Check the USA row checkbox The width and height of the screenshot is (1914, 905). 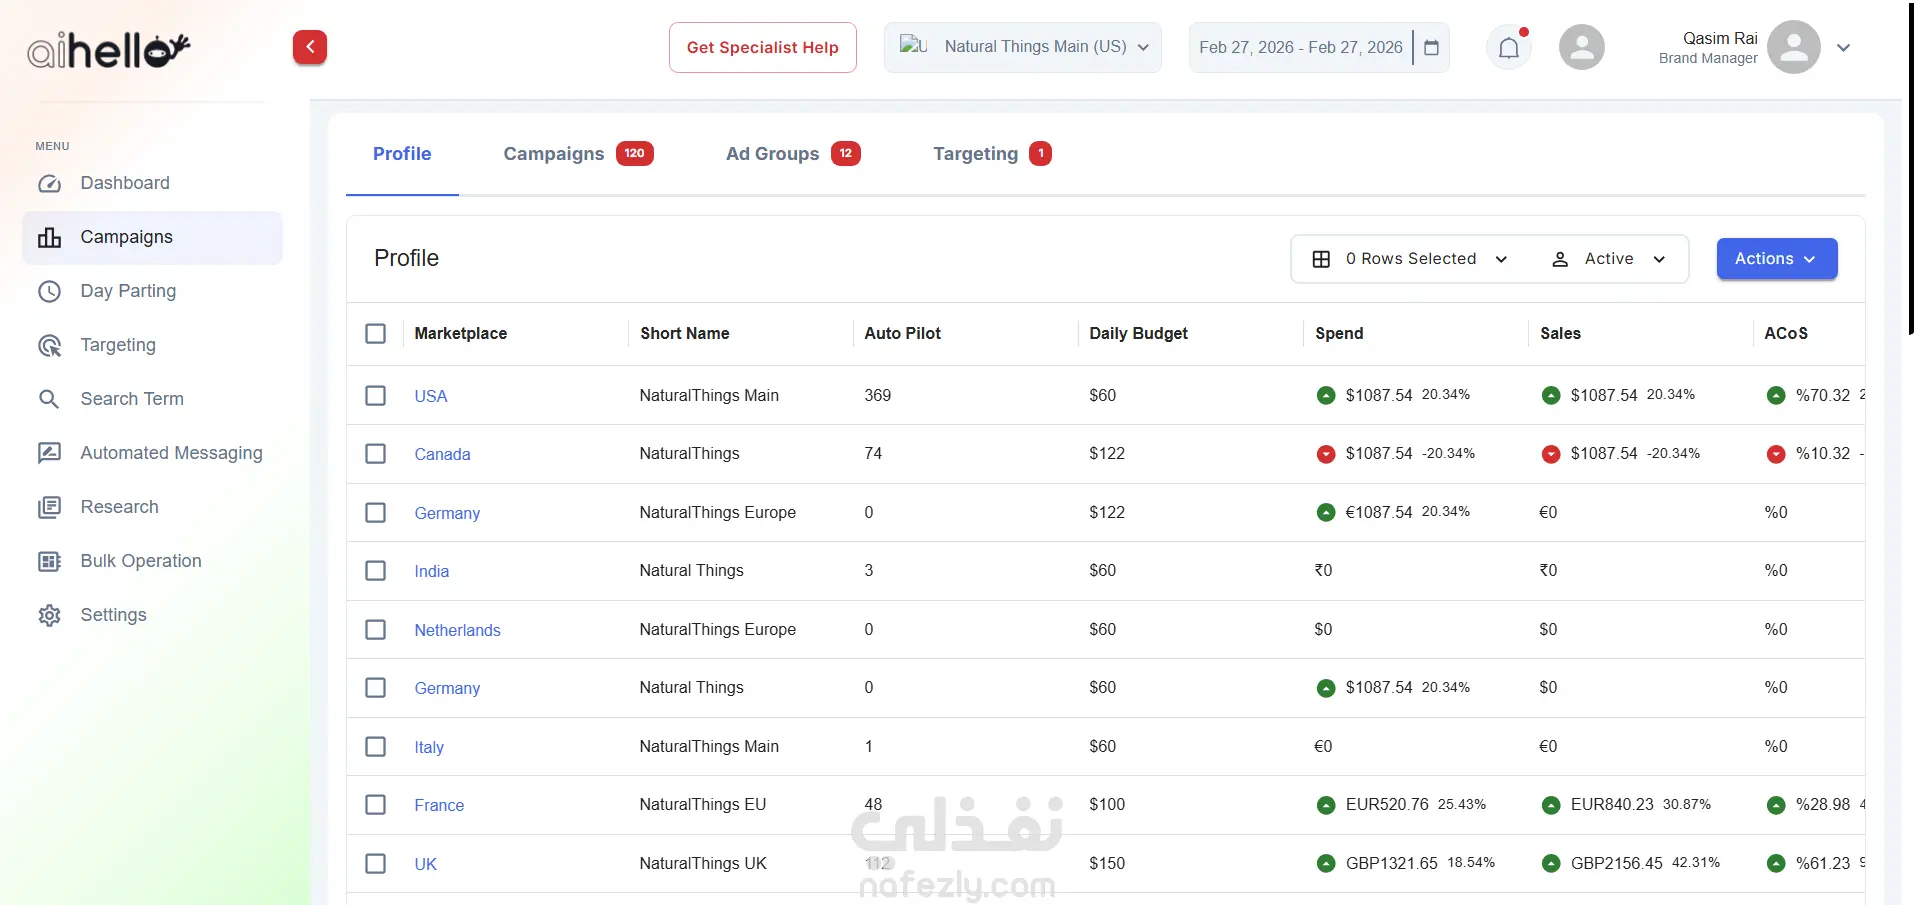(376, 395)
